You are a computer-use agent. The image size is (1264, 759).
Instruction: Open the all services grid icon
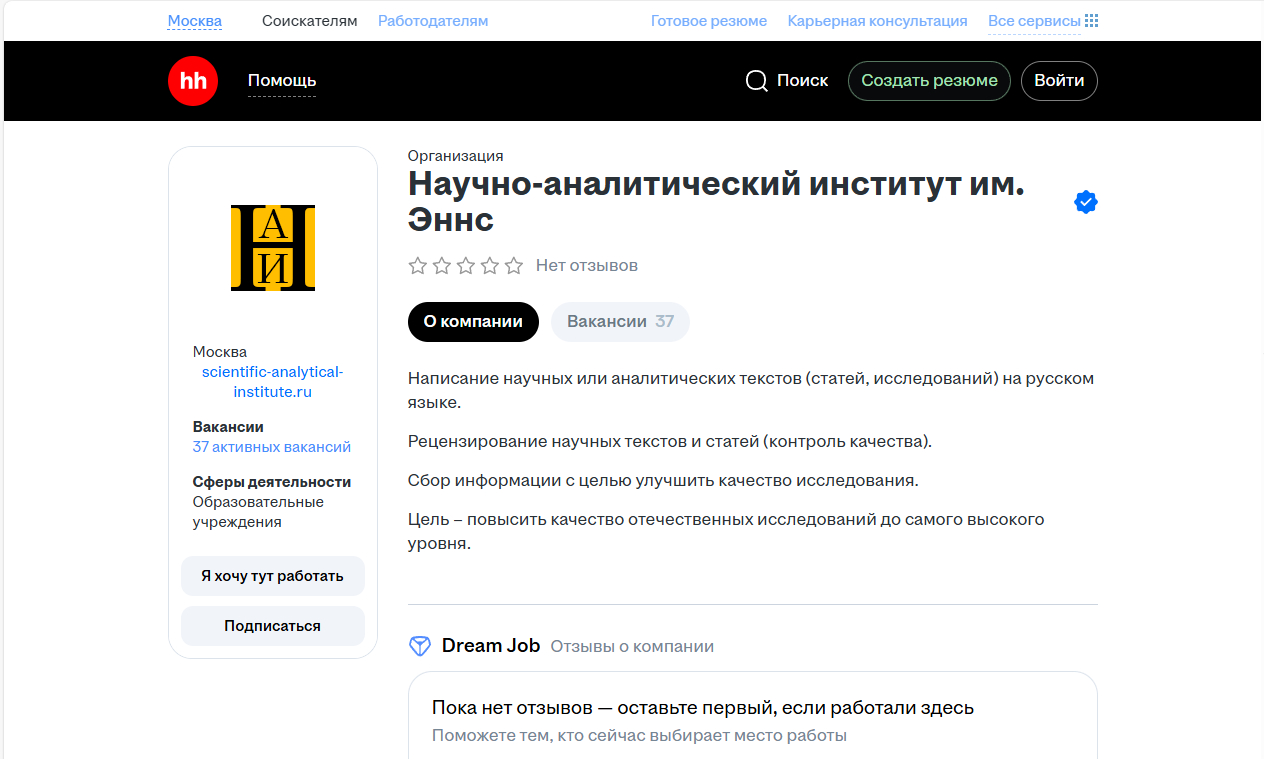1092,21
